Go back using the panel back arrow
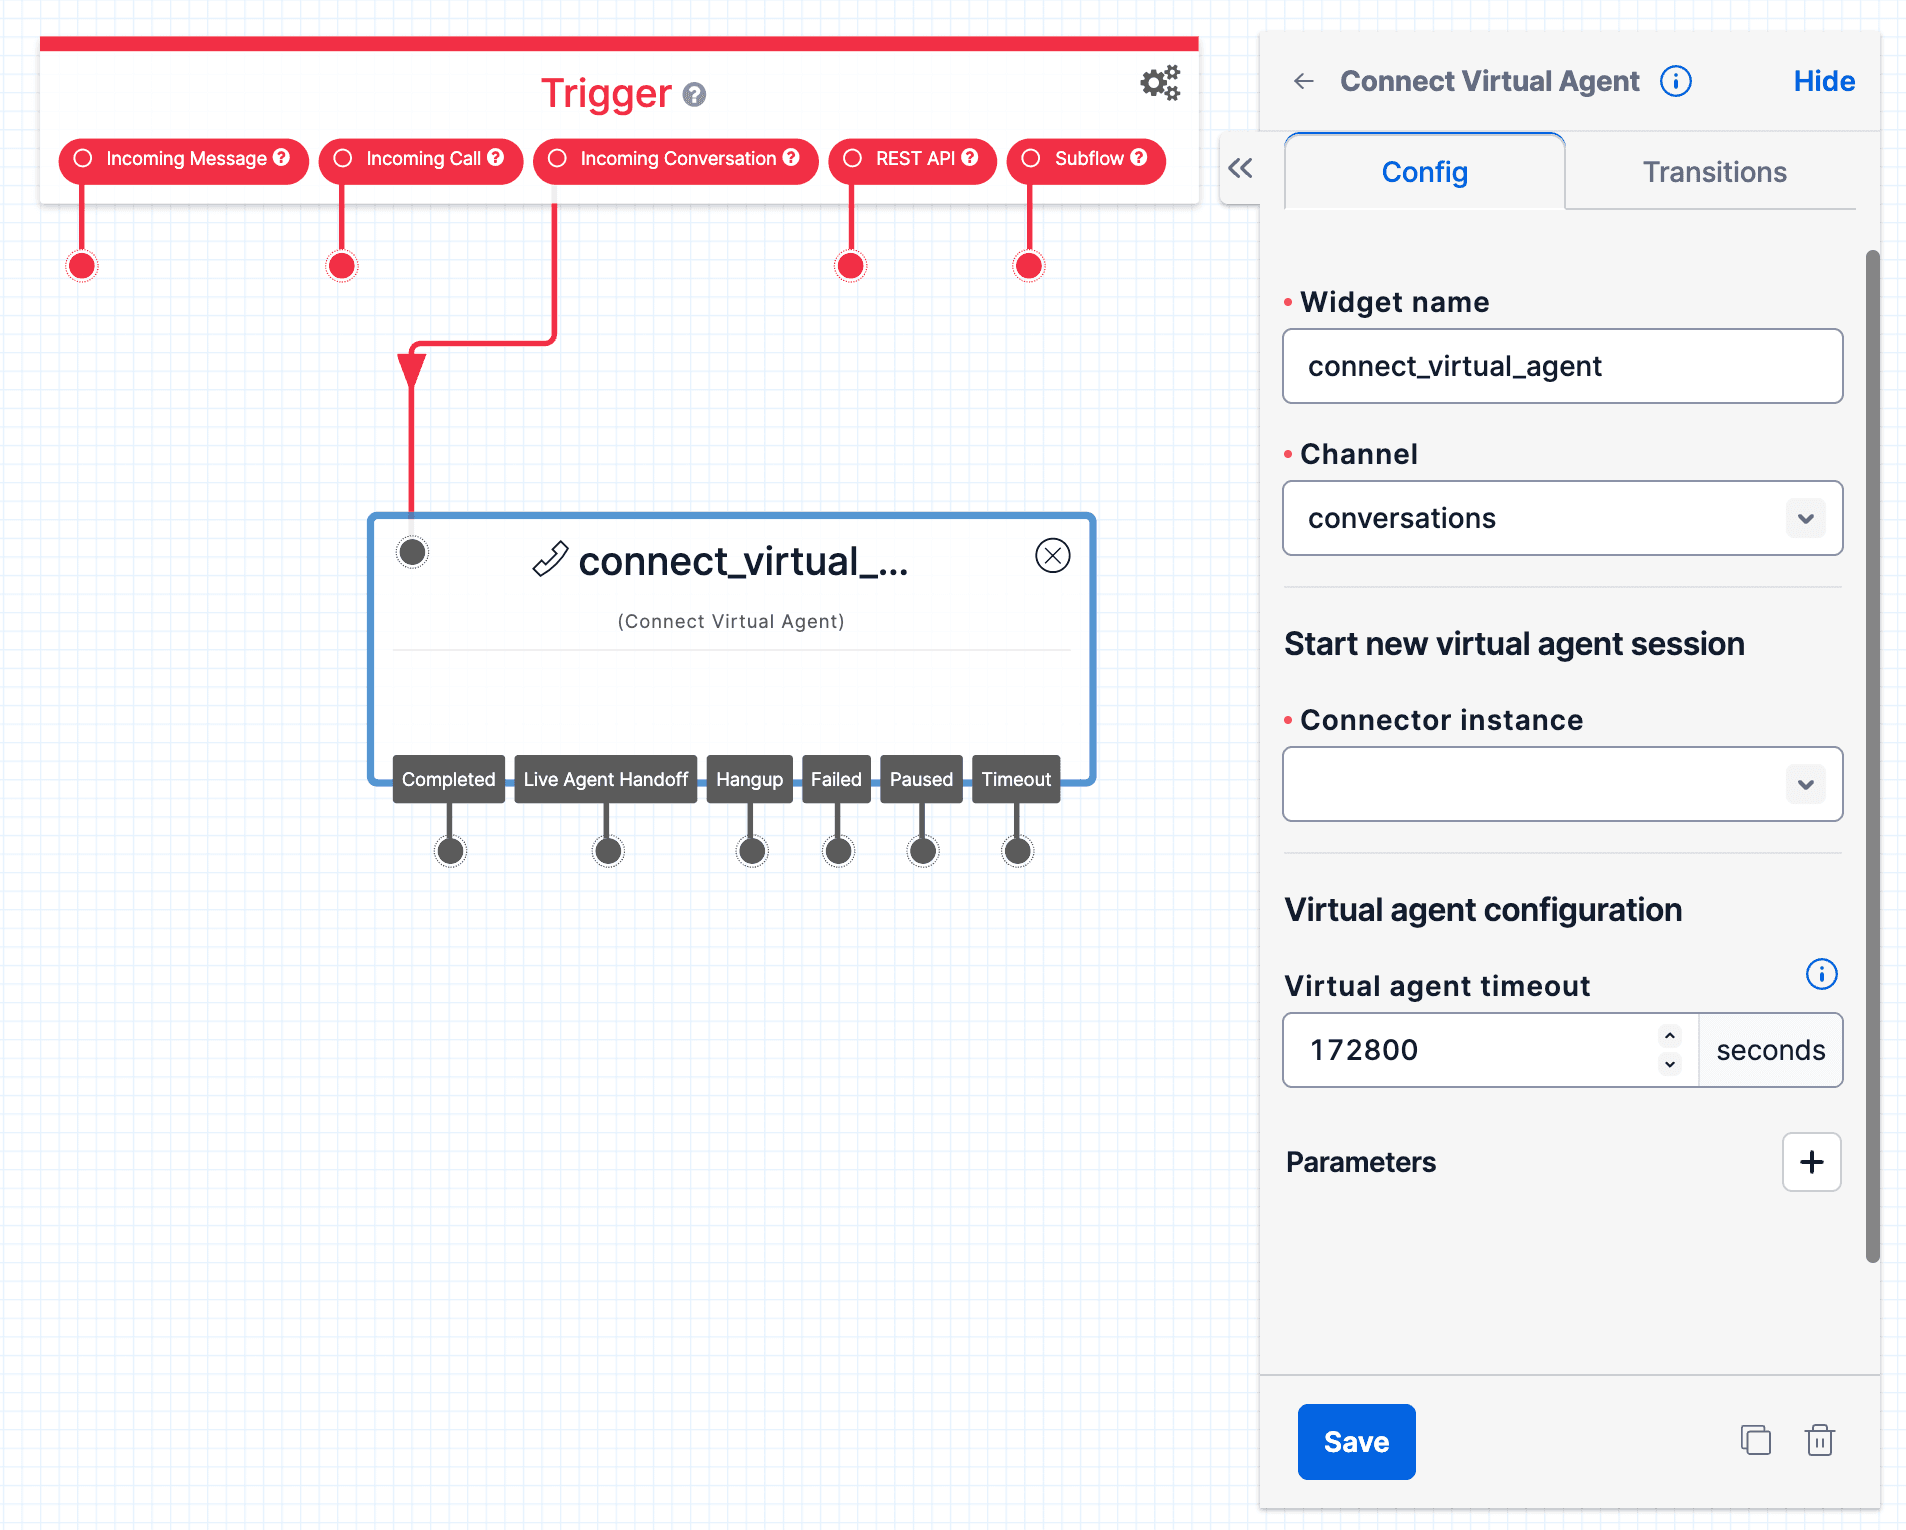 coord(1304,81)
